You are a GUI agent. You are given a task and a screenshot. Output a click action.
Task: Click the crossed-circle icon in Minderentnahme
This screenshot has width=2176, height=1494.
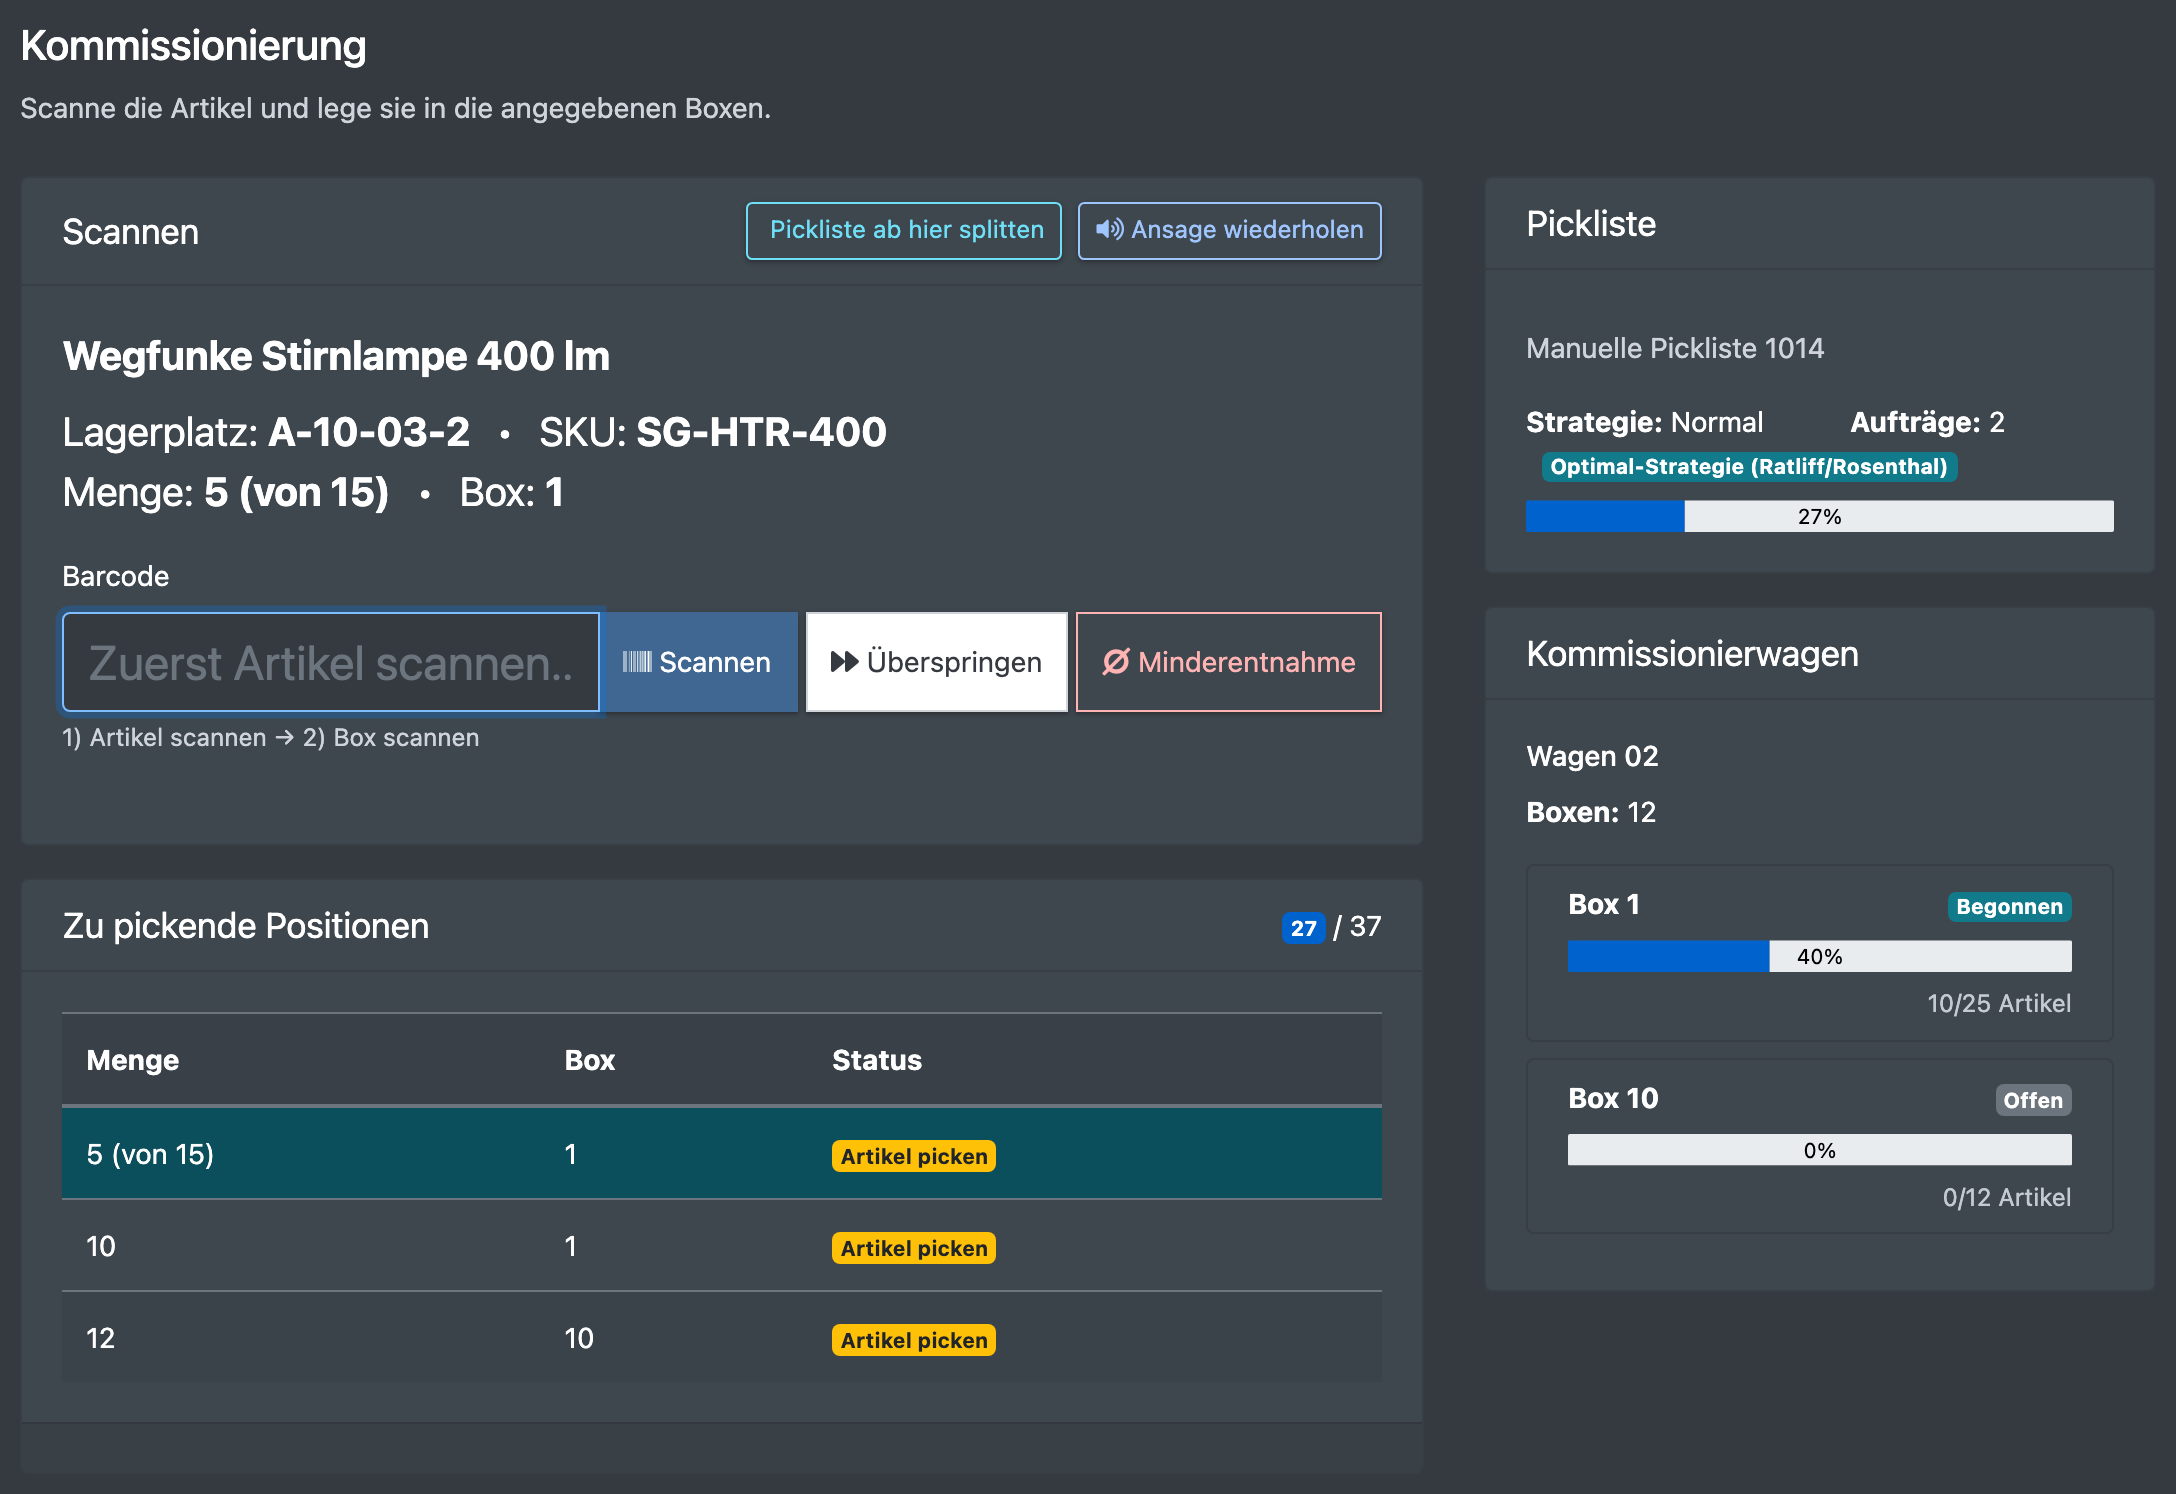tap(1116, 662)
